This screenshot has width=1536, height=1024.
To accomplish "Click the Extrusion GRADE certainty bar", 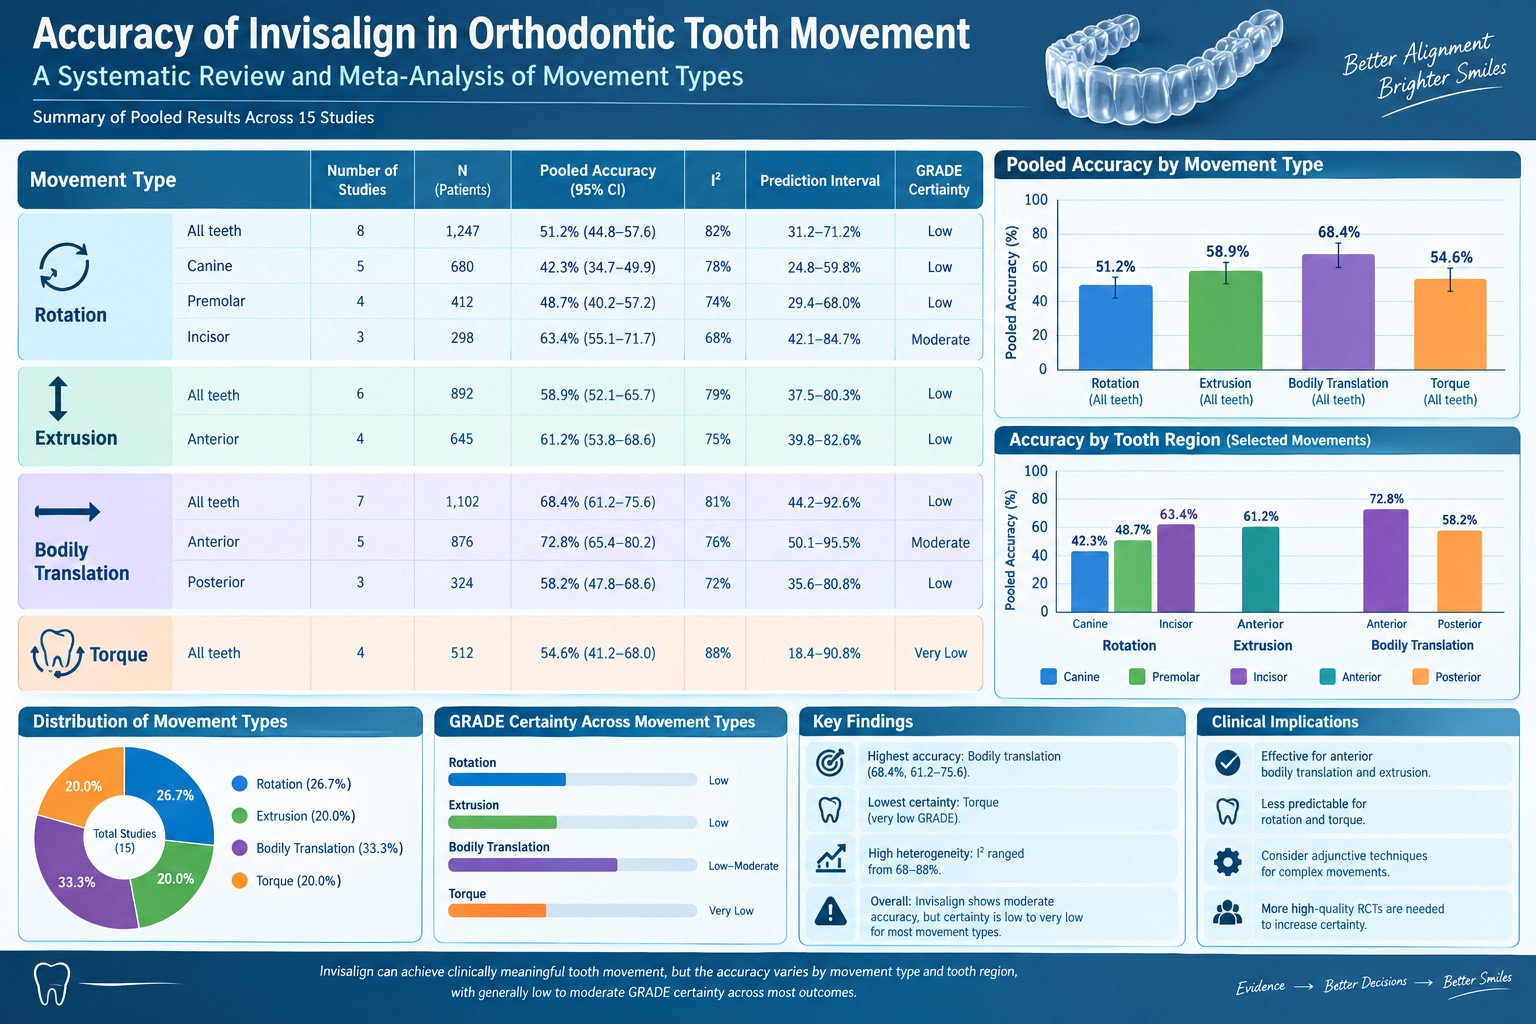I will click(x=573, y=822).
